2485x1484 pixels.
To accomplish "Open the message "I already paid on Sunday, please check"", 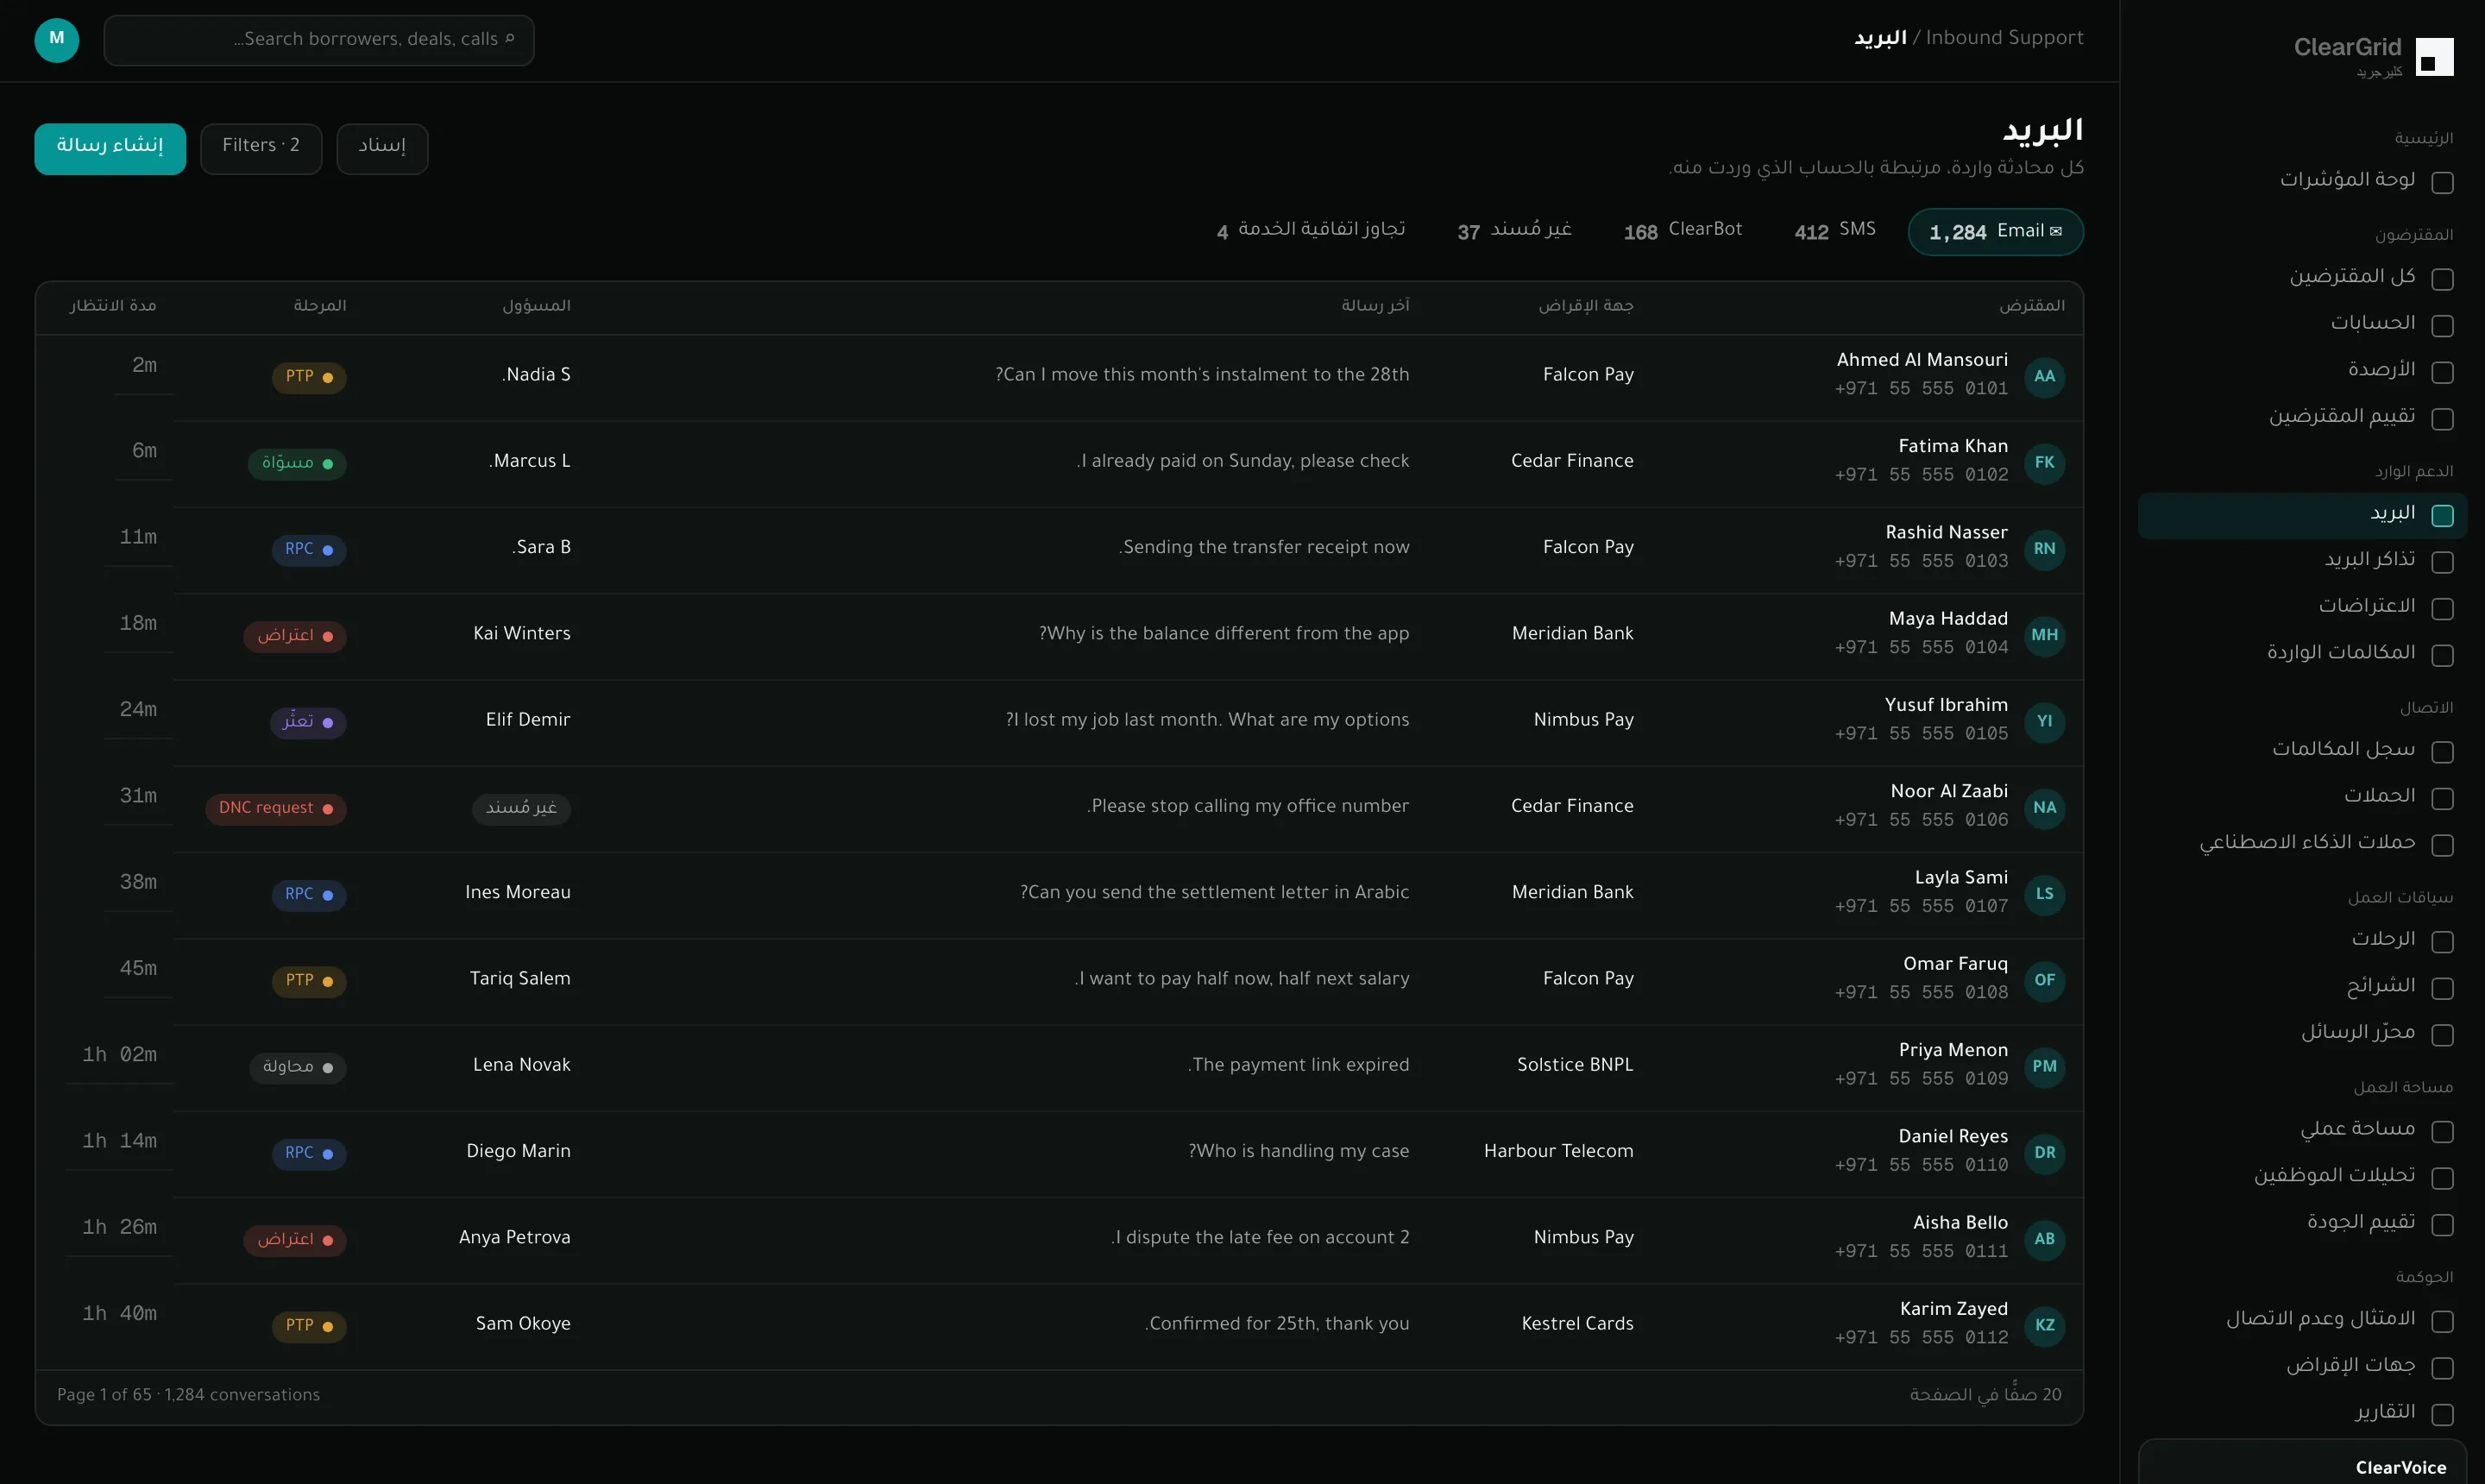I will 1243,461.
